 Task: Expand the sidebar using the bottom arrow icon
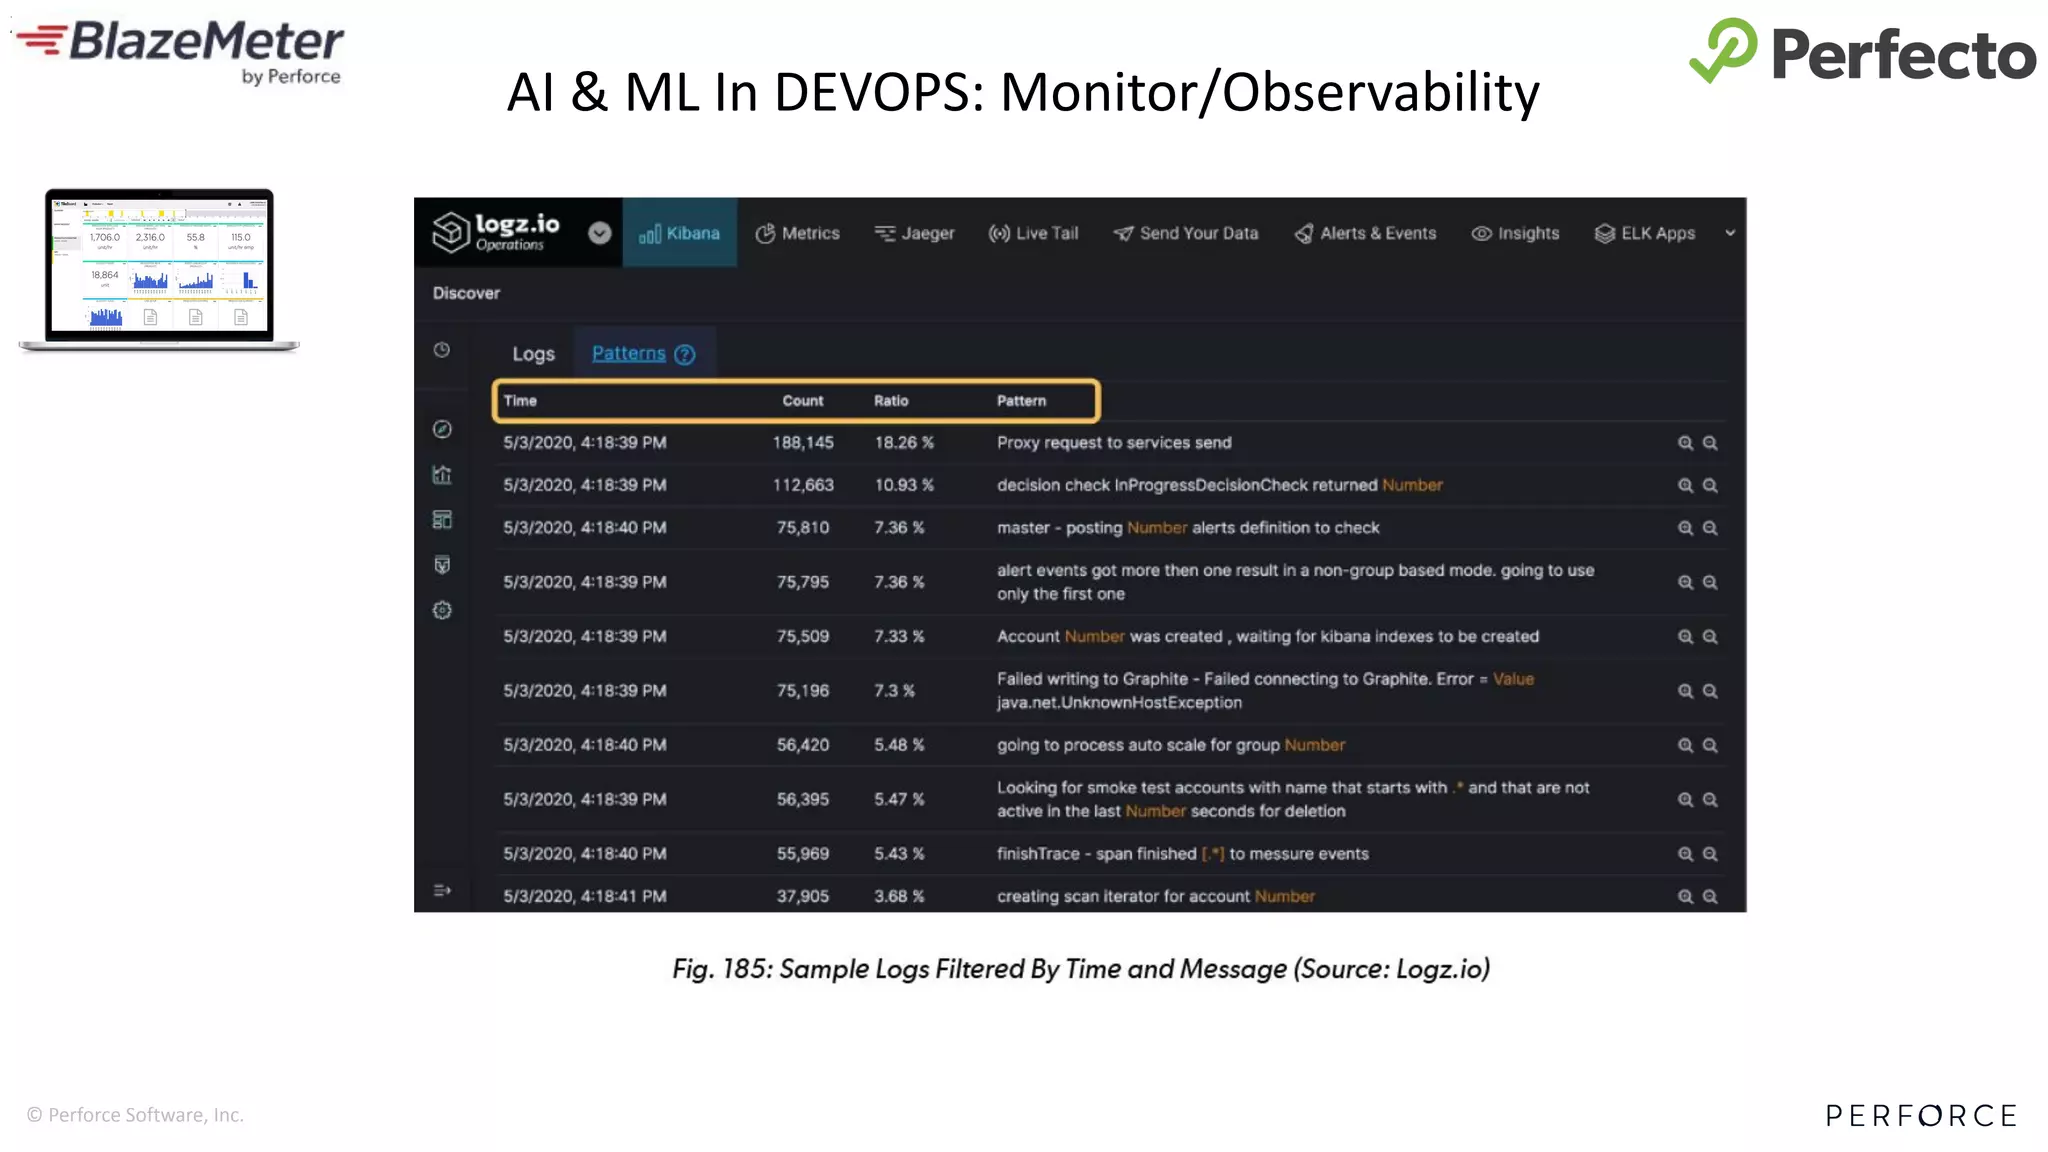pyautogui.click(x=442, y=890)
